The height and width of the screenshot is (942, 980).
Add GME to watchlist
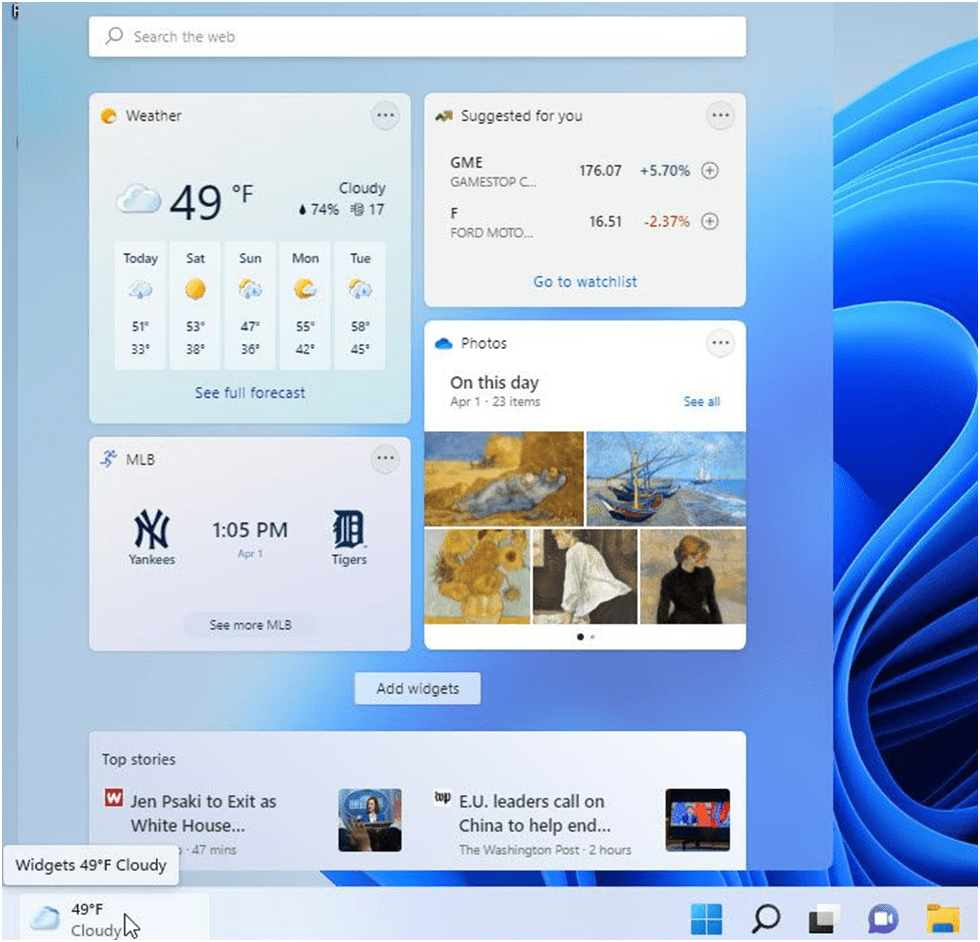(709, 170)
